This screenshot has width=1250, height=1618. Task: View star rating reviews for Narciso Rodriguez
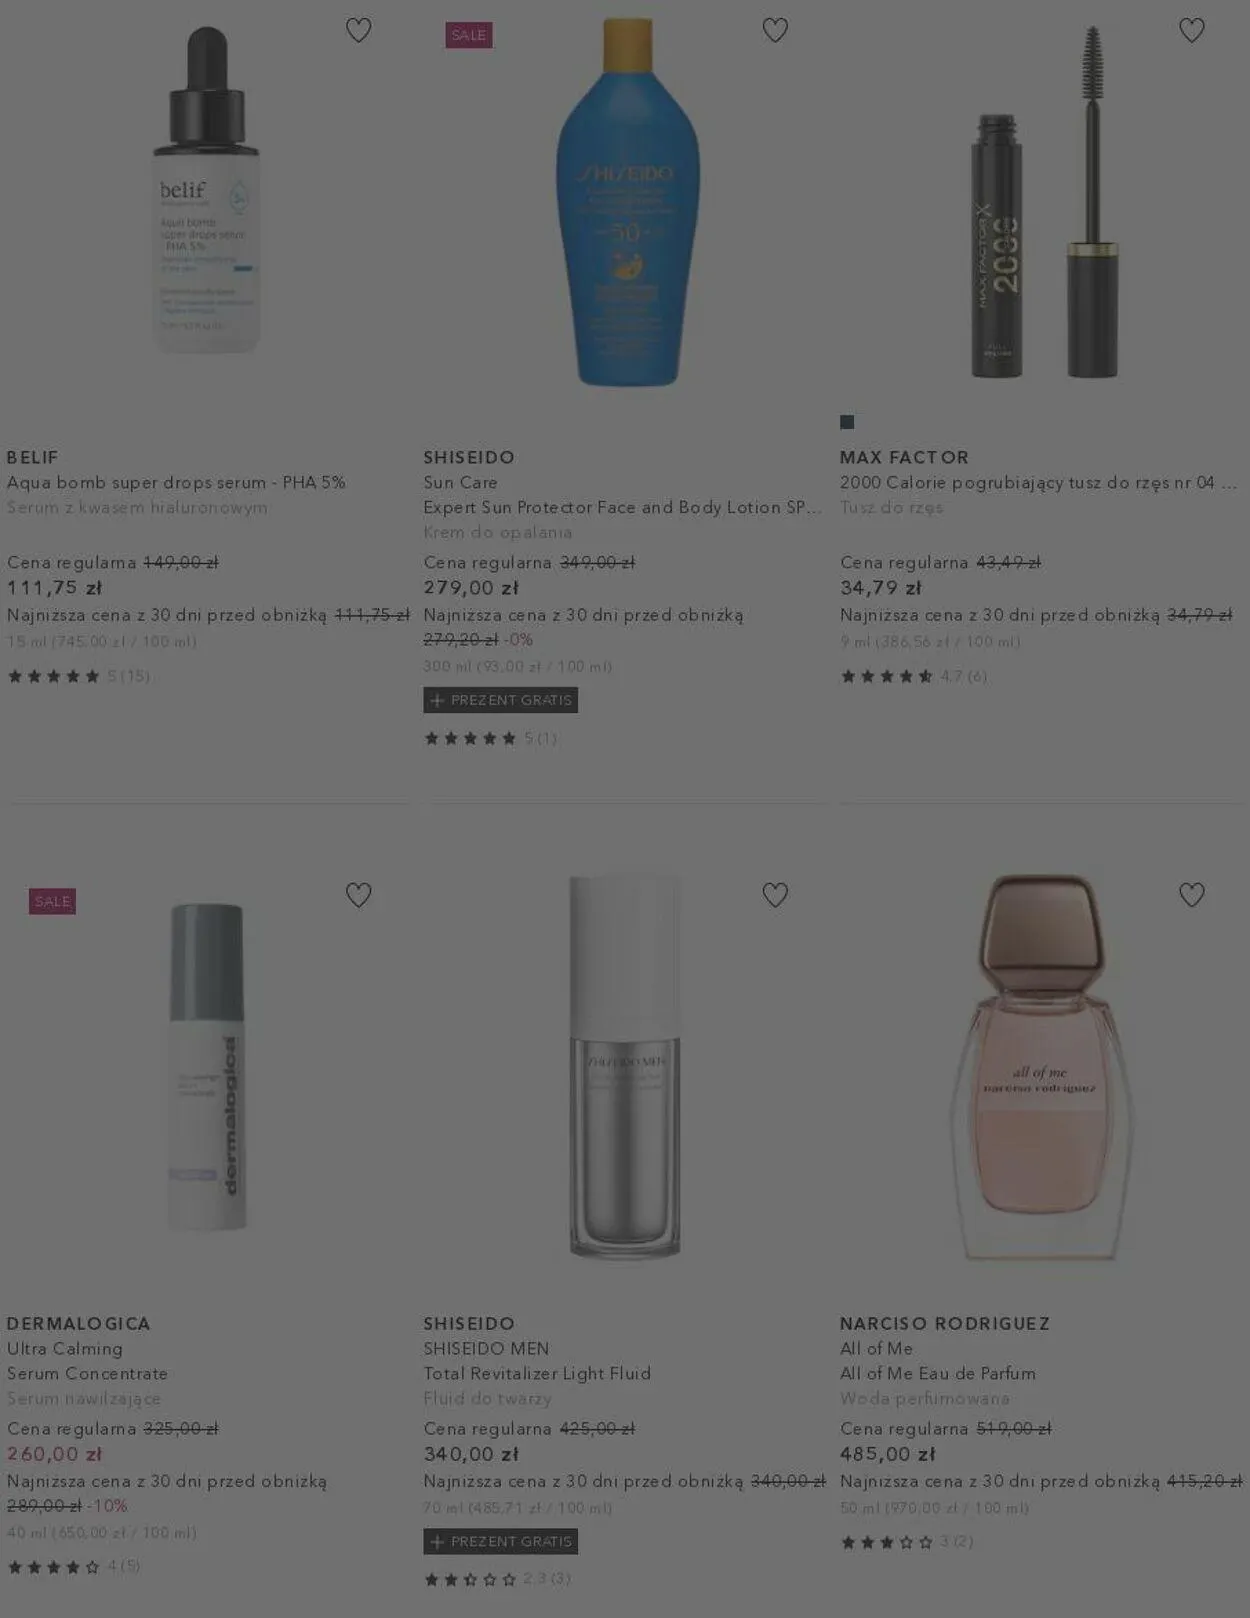pos(906,1541)
